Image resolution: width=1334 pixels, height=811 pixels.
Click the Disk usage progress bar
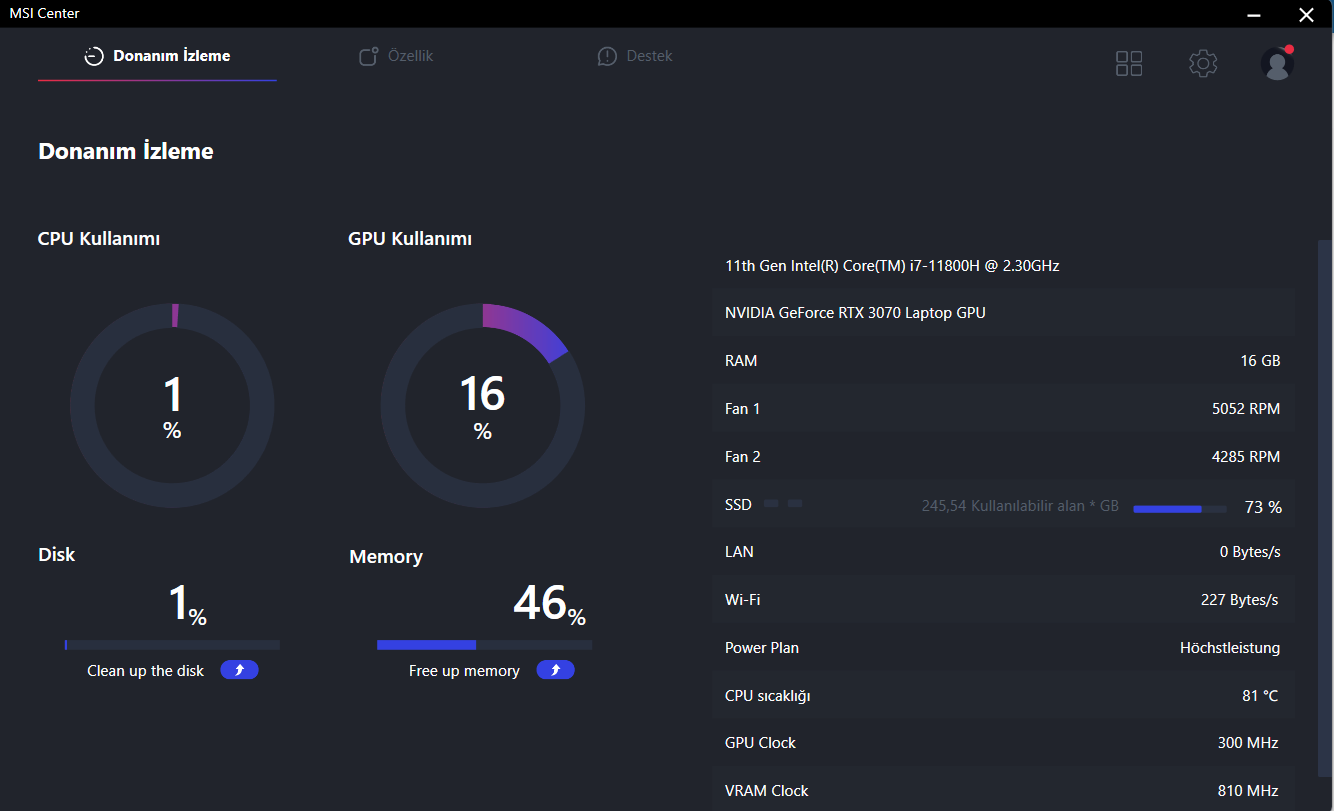[172, 645]
